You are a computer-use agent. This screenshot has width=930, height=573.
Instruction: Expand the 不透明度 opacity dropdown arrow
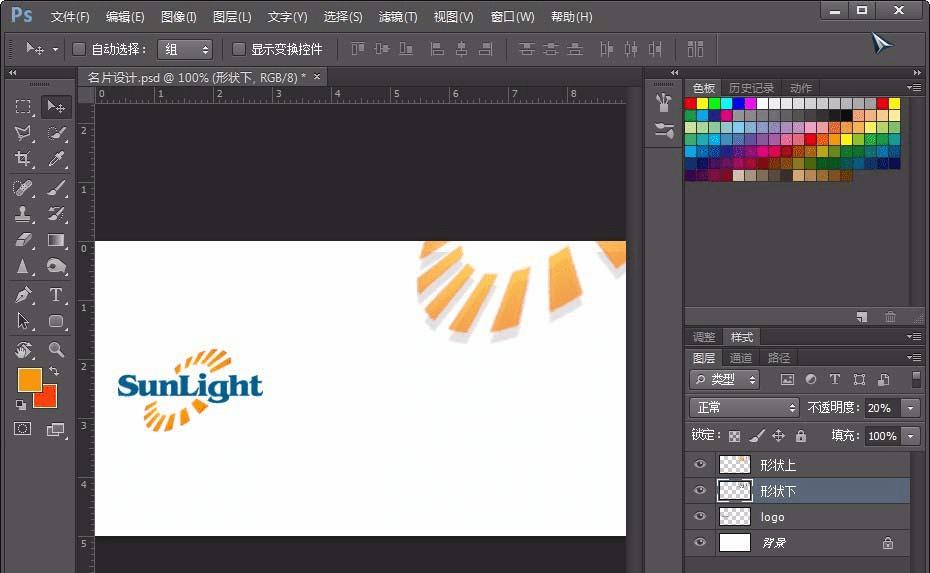(910, 408)
